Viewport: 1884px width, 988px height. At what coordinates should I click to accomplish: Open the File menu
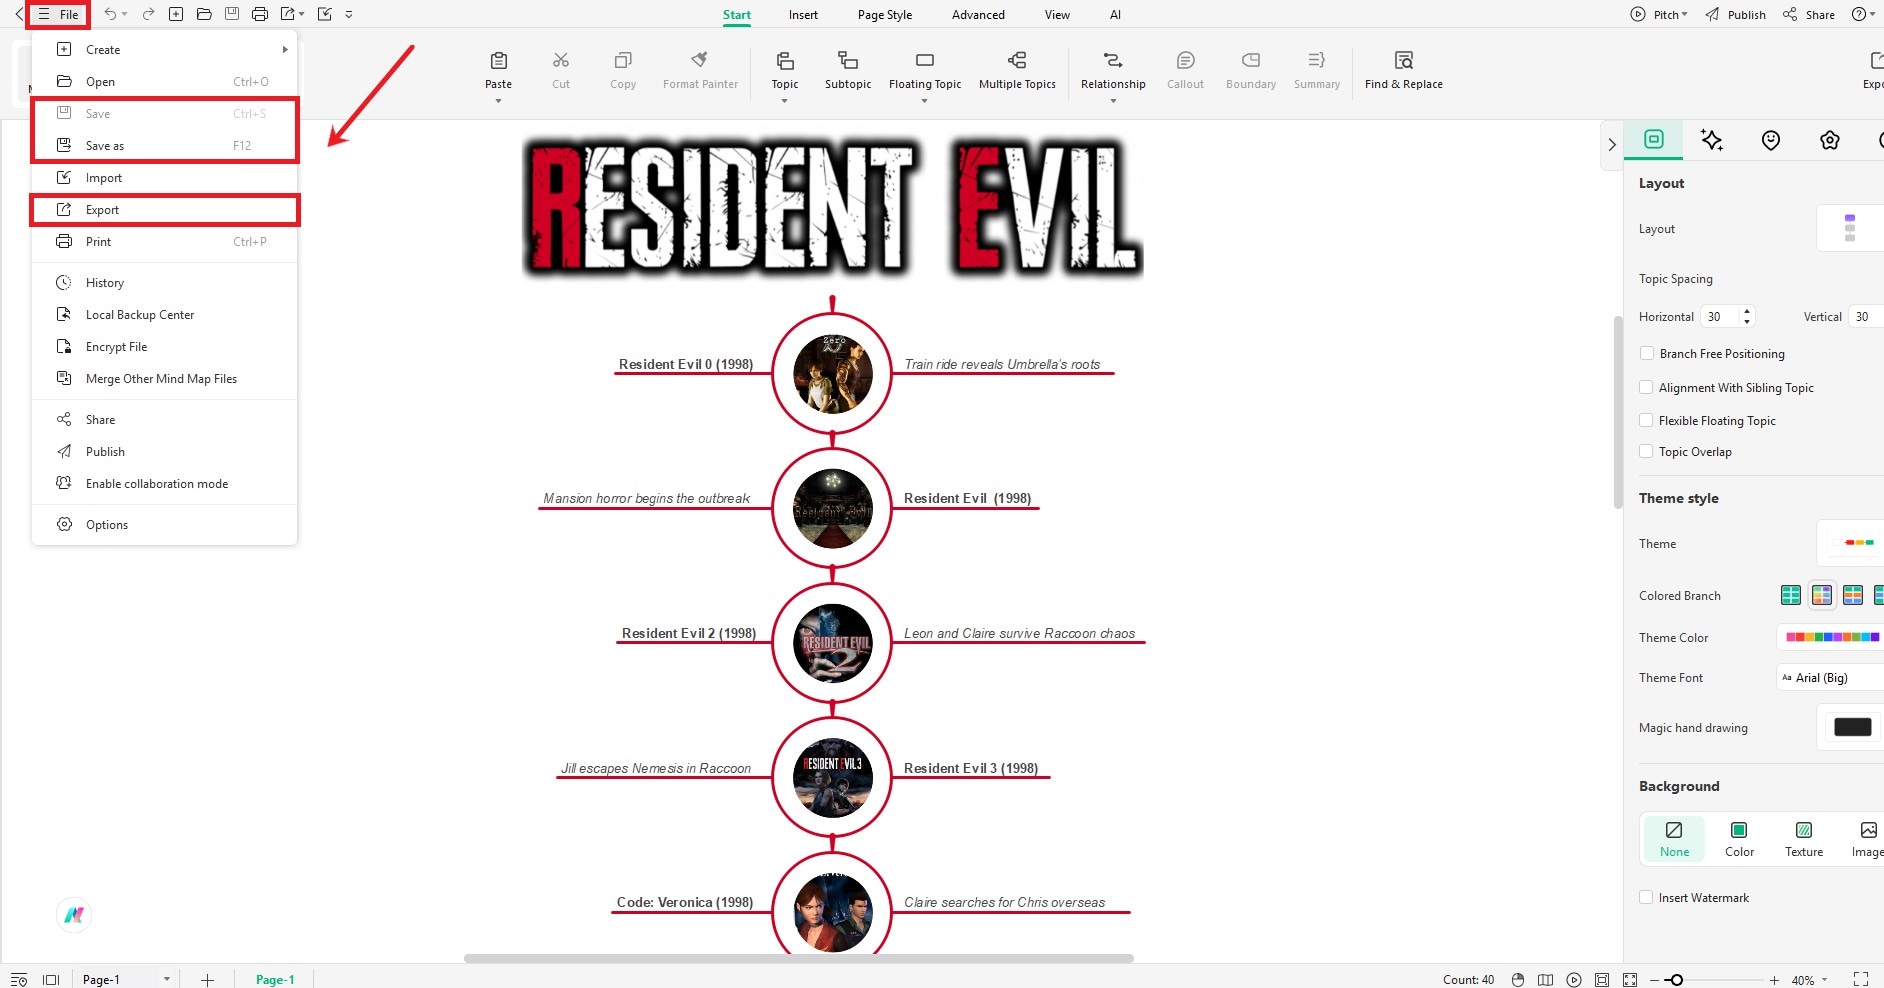(x=58, y=14)
